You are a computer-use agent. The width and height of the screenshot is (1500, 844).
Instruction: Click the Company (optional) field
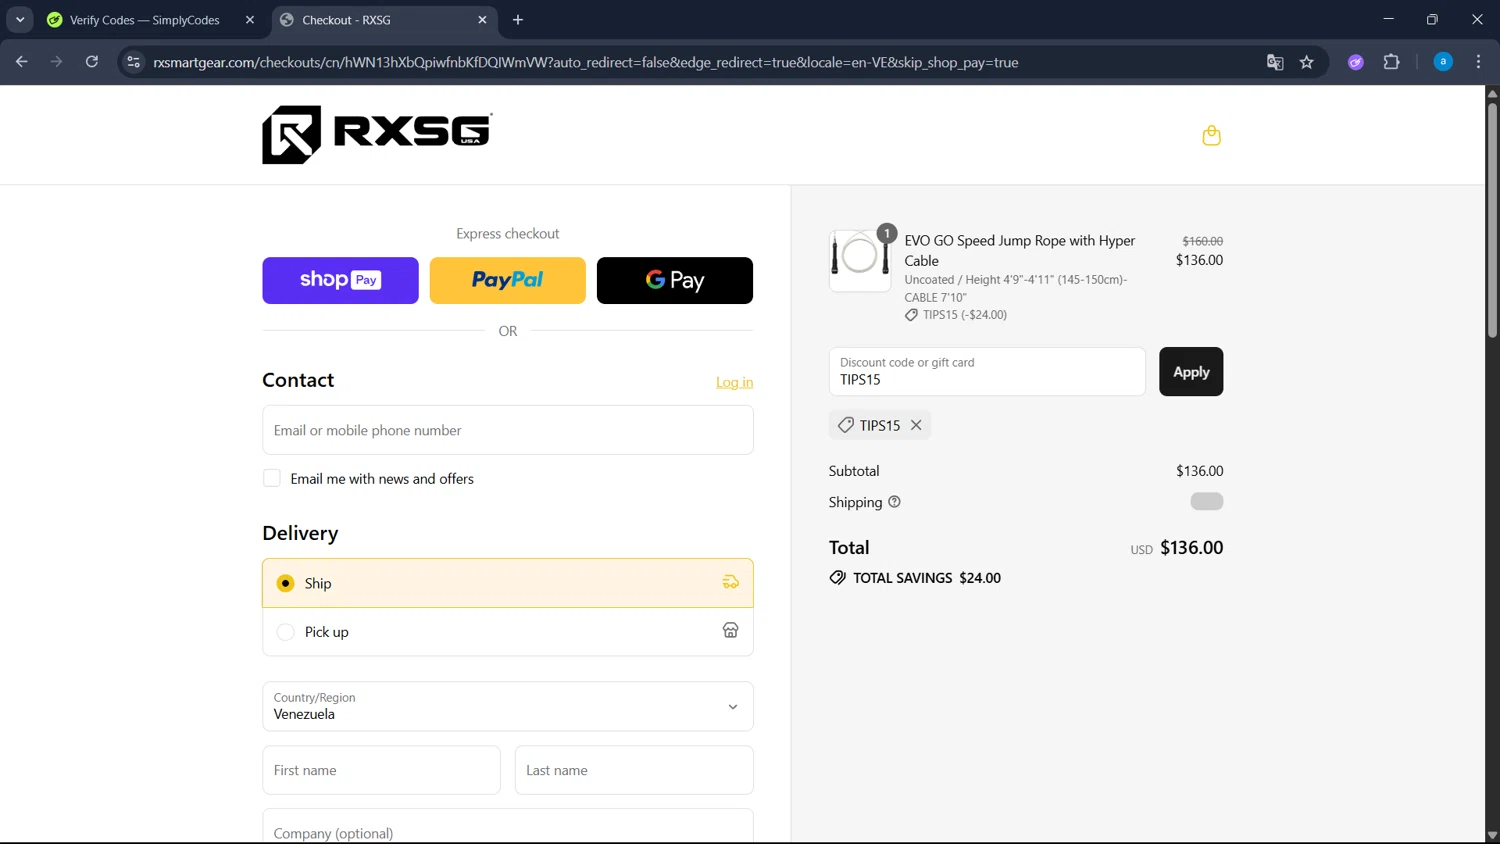coord(508,827)
